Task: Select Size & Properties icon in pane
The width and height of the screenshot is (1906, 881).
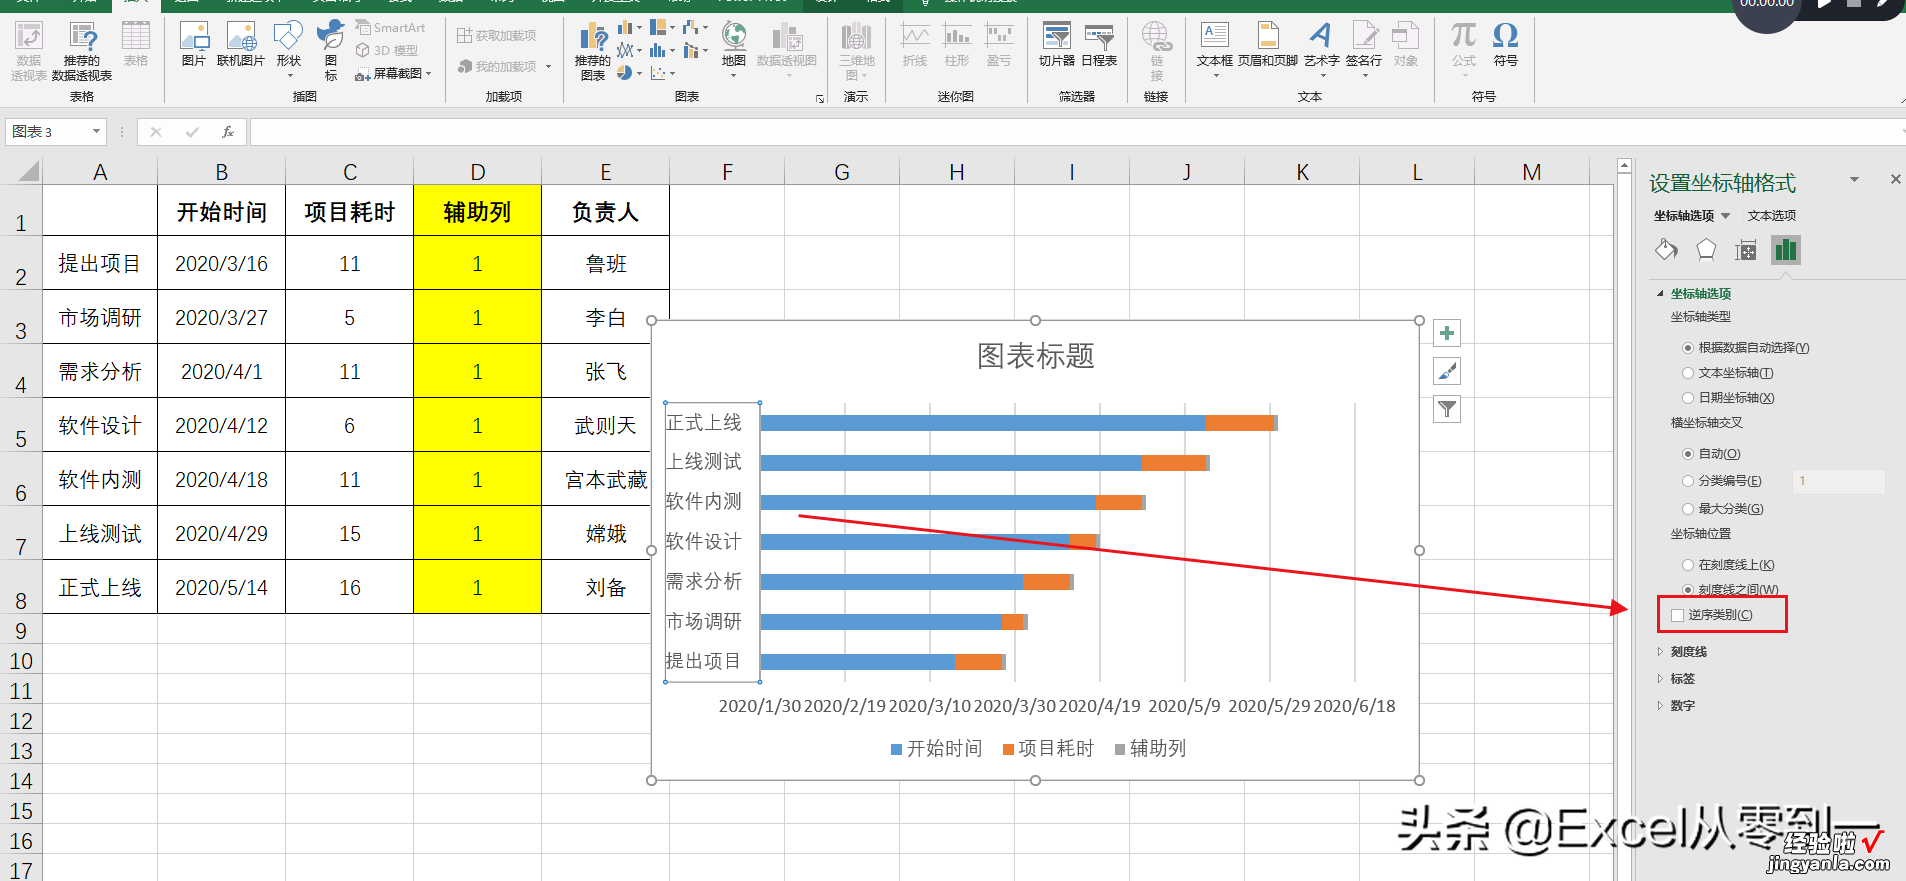Action: (1746, 250)
